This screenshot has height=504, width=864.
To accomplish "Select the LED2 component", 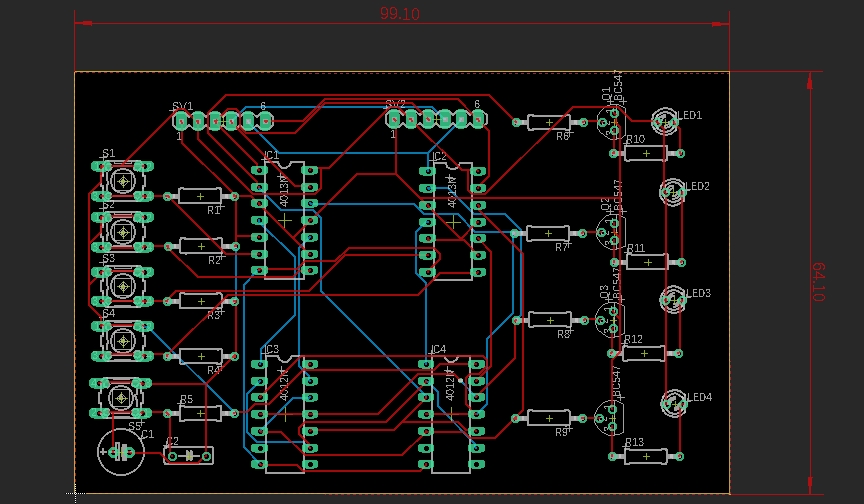I will tap(673, 192).
